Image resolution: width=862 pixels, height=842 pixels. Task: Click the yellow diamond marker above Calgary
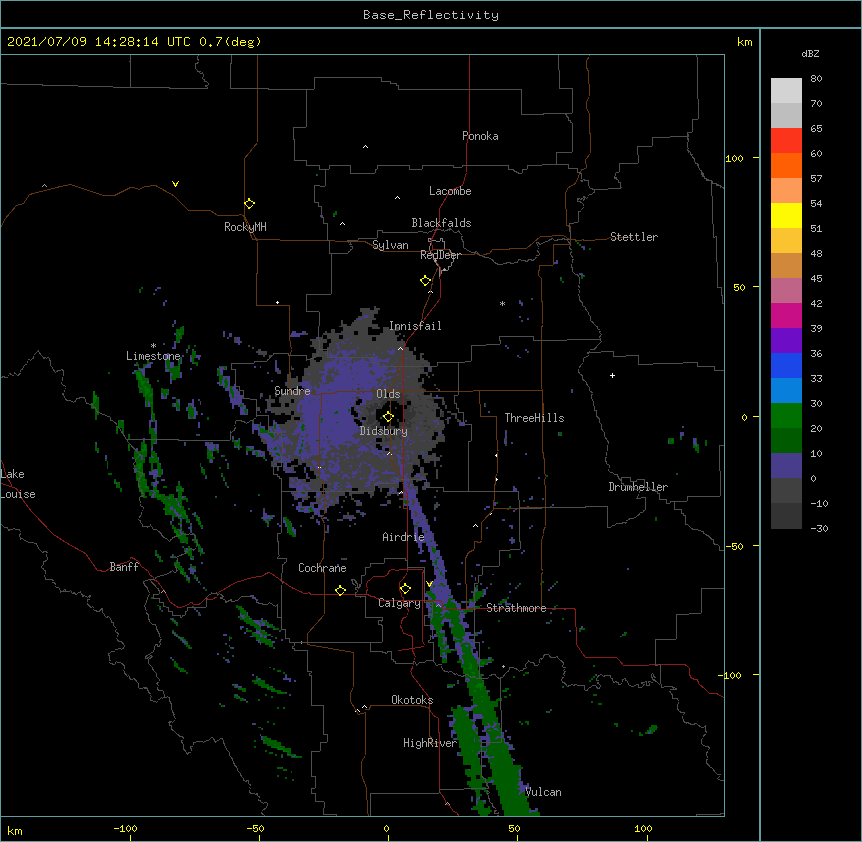[x=405, y=589]
